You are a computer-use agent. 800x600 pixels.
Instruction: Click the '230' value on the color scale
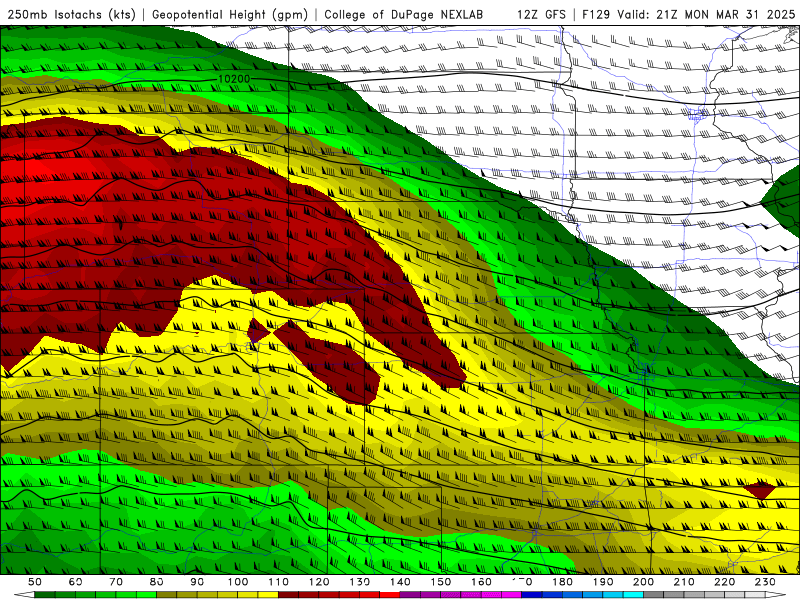765,582
